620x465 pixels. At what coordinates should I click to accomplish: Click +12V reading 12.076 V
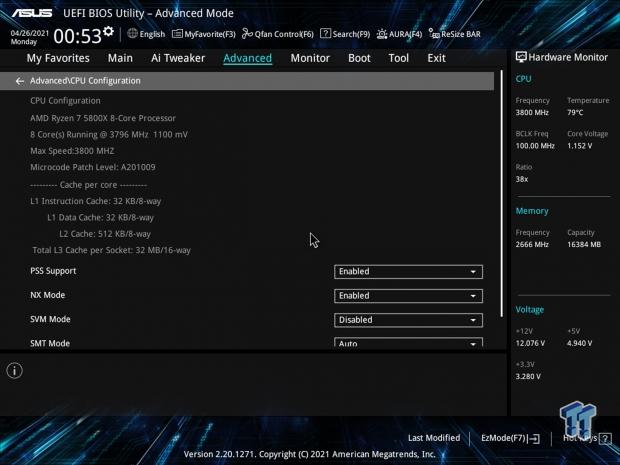click(x=530, y=343)
